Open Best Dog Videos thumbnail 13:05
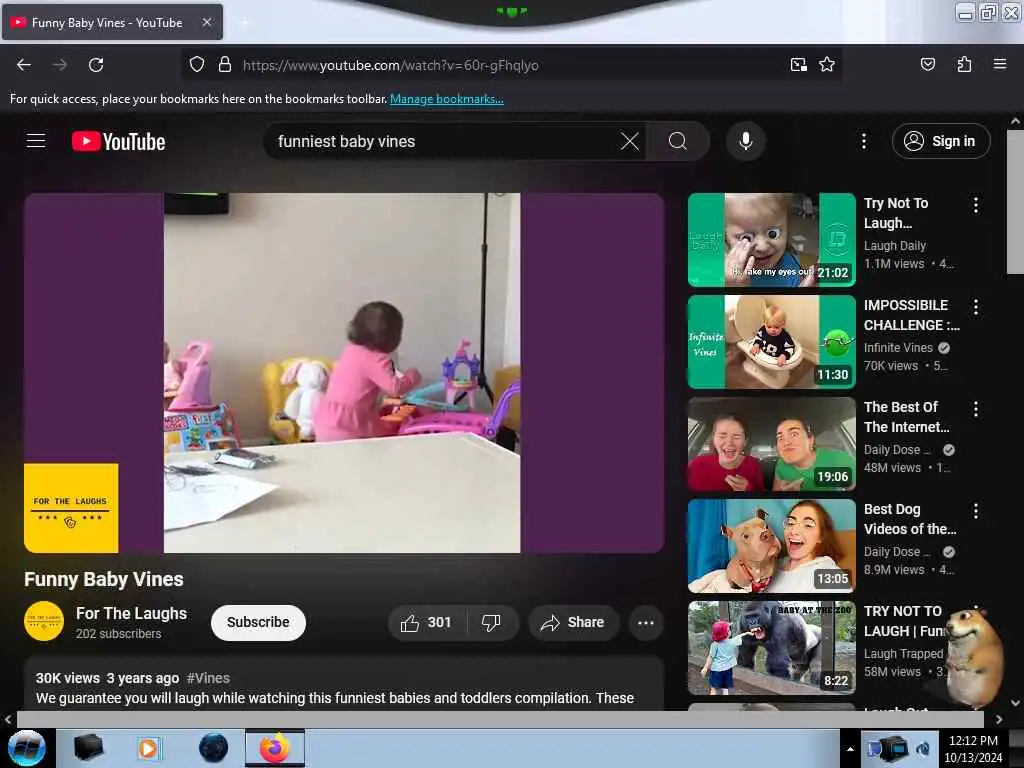Image resolution: width=1024 pixels, height=768 pixels. tap(771, 545)
